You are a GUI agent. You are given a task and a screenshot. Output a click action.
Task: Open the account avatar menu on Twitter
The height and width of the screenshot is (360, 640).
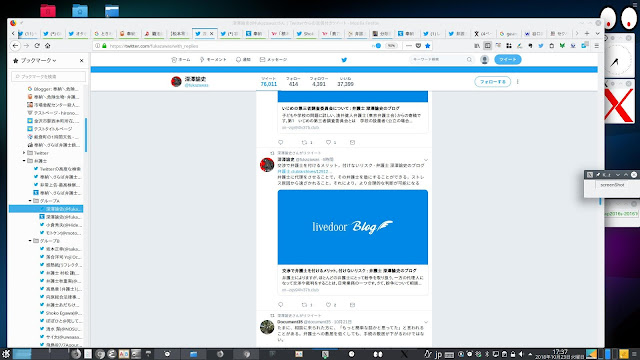(x=484, y=60)
